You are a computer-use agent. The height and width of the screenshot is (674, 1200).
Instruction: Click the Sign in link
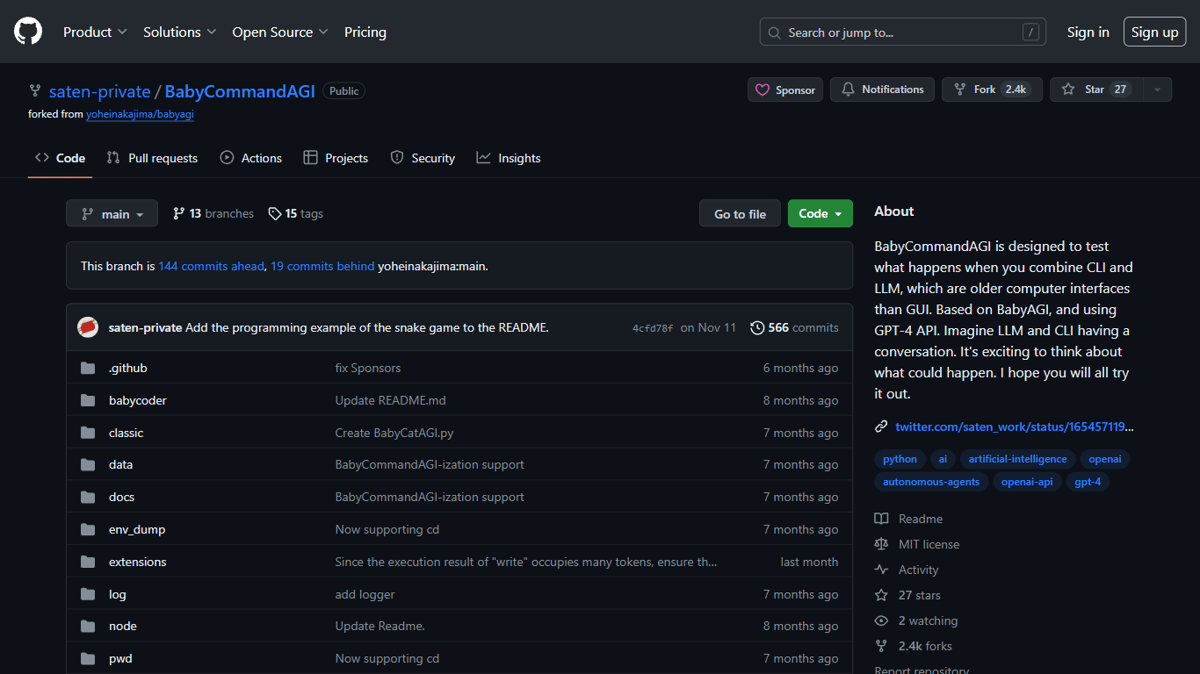tap(1088, 32)
